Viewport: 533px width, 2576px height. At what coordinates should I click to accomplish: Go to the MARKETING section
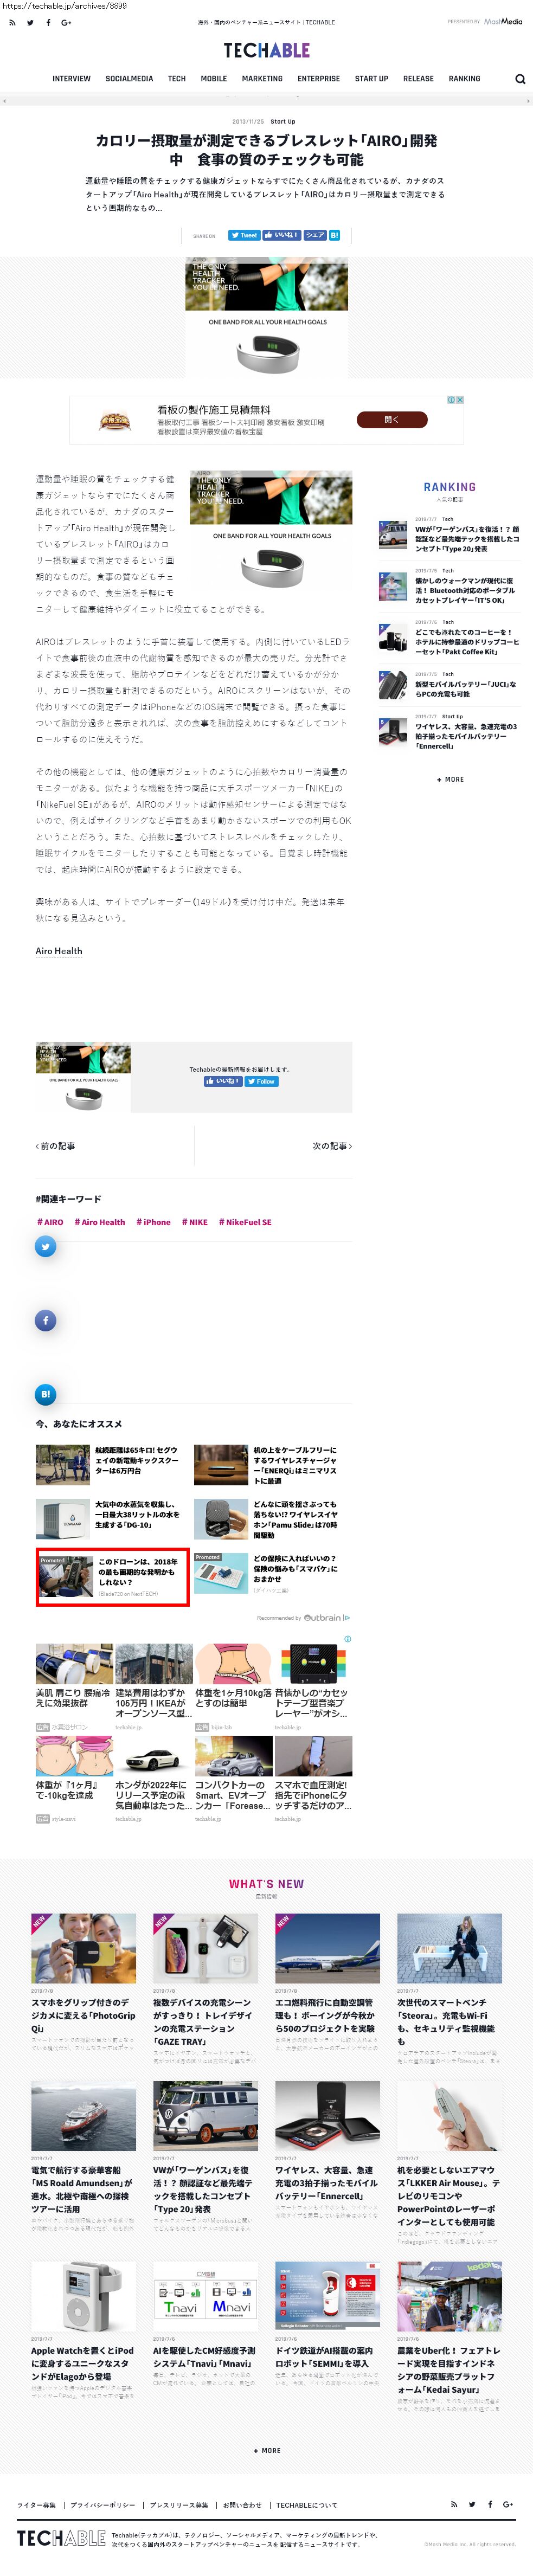tap(262, 79)
